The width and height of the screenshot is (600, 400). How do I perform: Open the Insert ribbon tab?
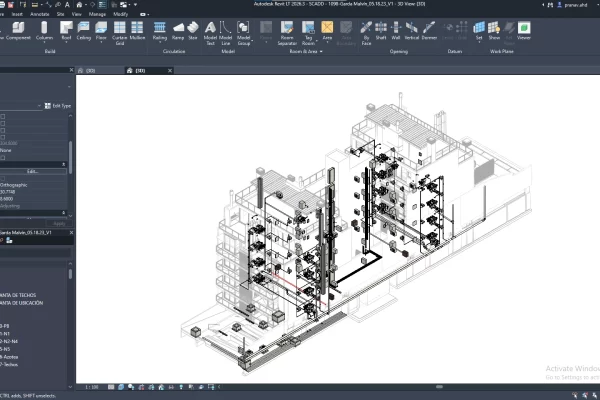(17, 14)
